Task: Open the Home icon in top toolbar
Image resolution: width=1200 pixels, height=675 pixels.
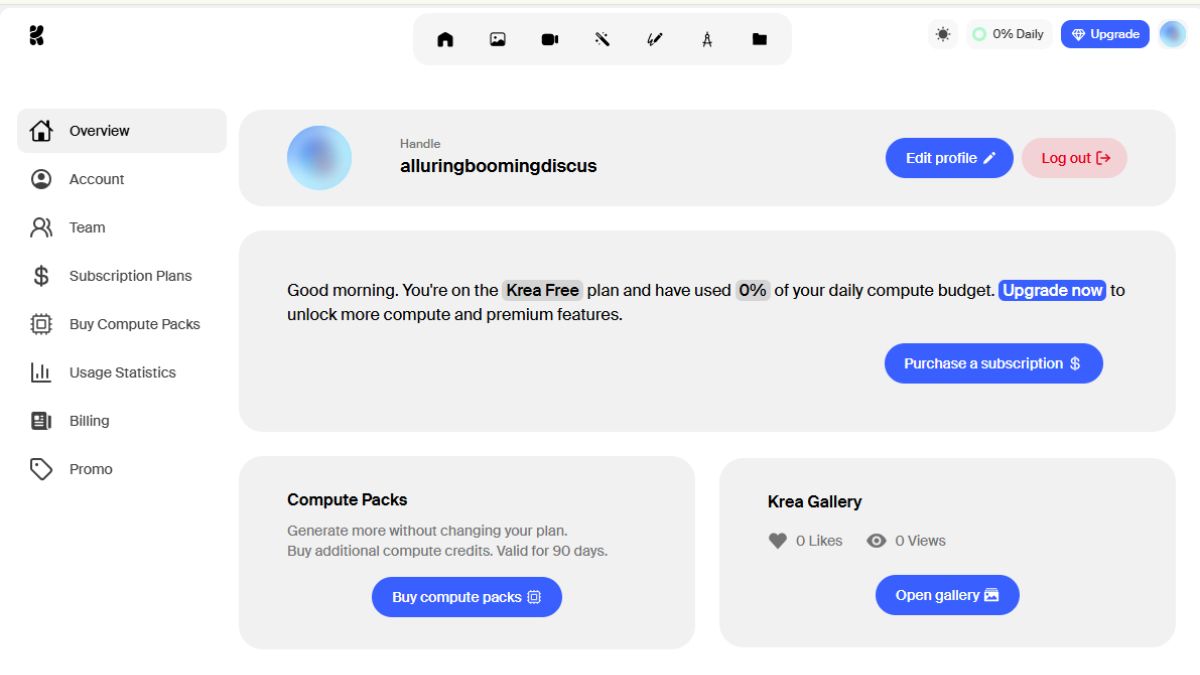Action: tap(445, 39)
